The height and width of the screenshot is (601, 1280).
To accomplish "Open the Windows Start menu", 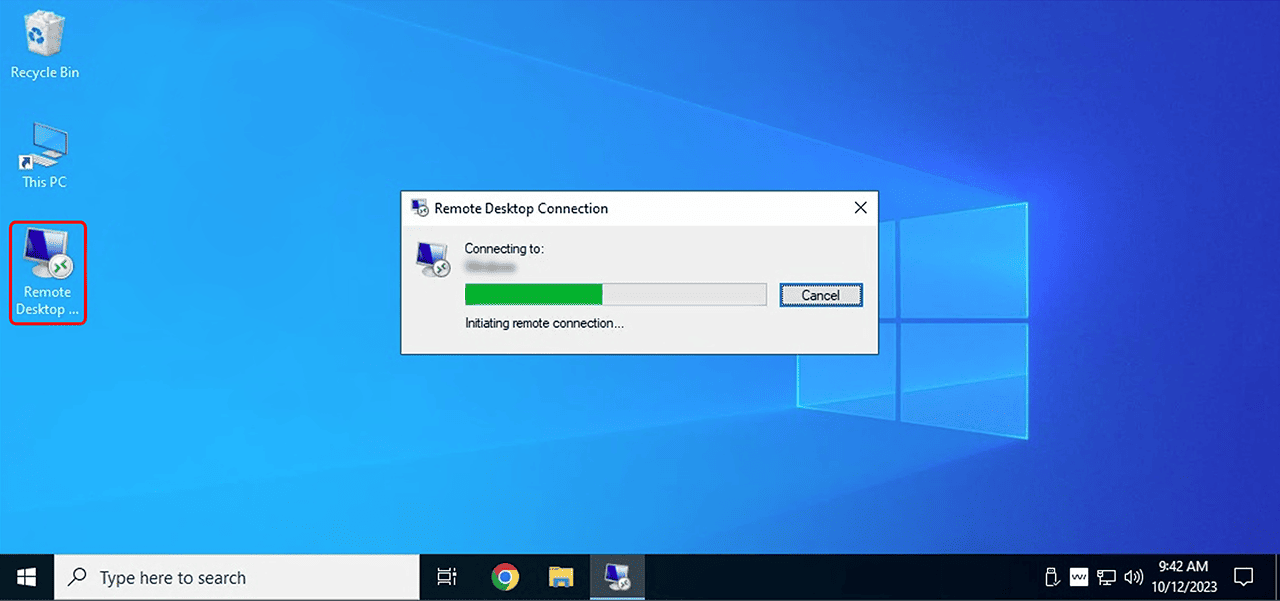I will 27,577.
